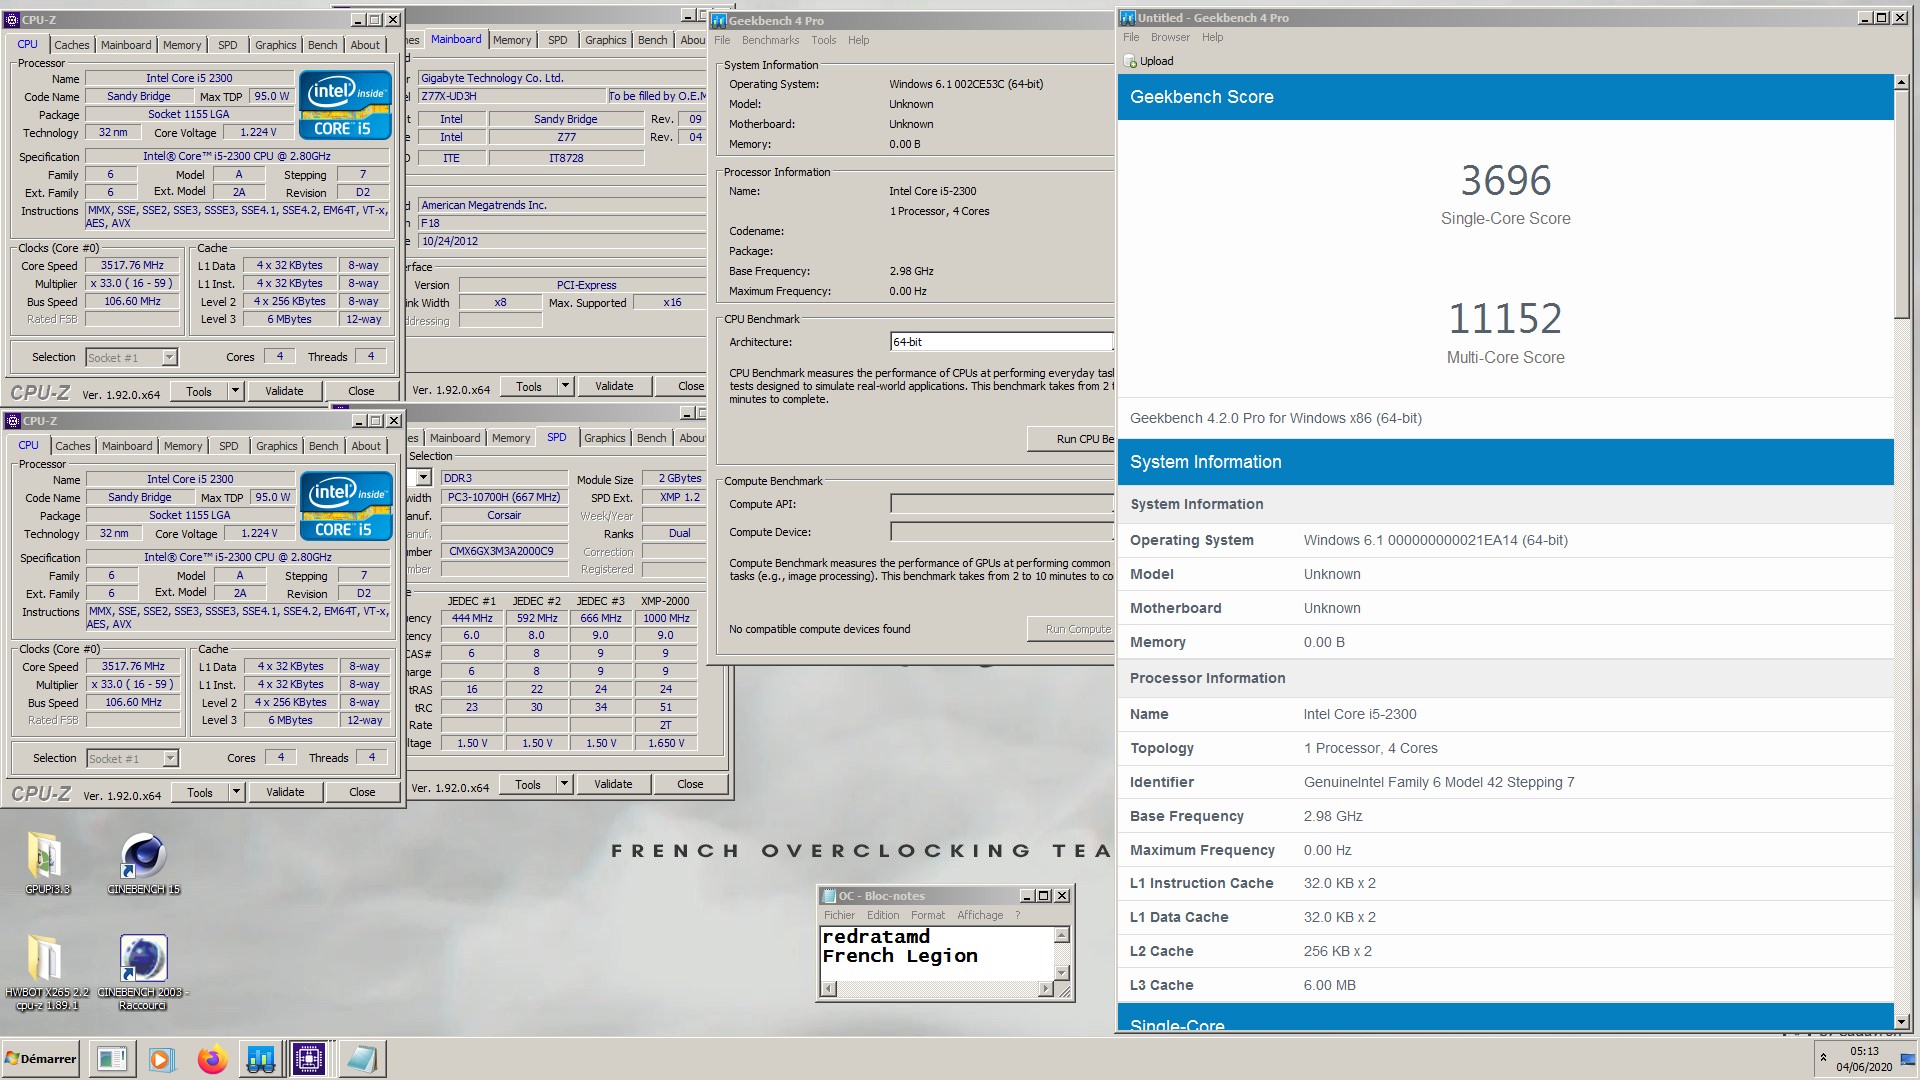This screenshot has height=1080, width=1920.
Task: Open Socket #1 selection dropdown in lower CPU-Z
Action: 170,758
